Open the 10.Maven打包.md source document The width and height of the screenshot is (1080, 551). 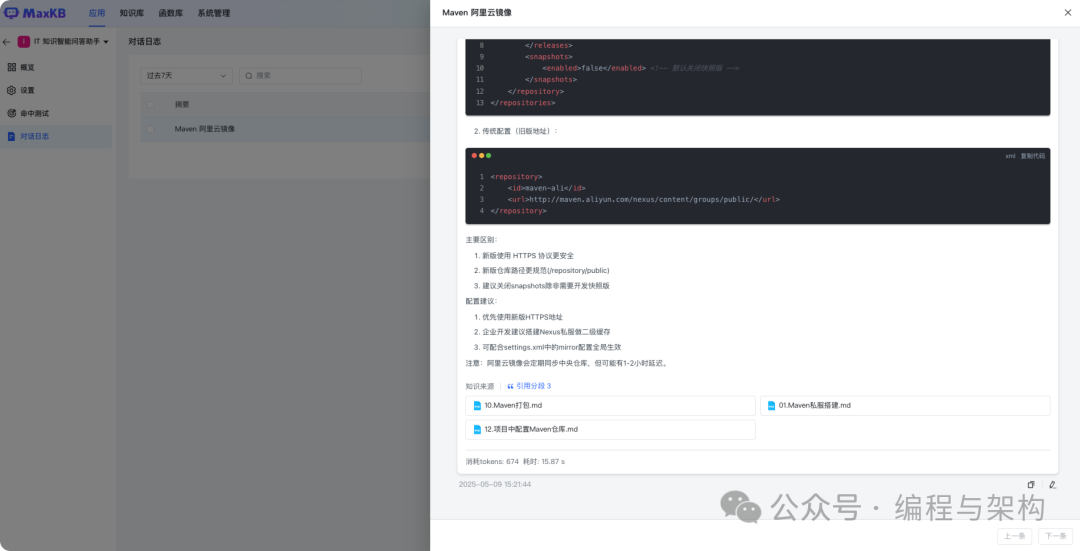pyautogui.click(x=610, y=406)
